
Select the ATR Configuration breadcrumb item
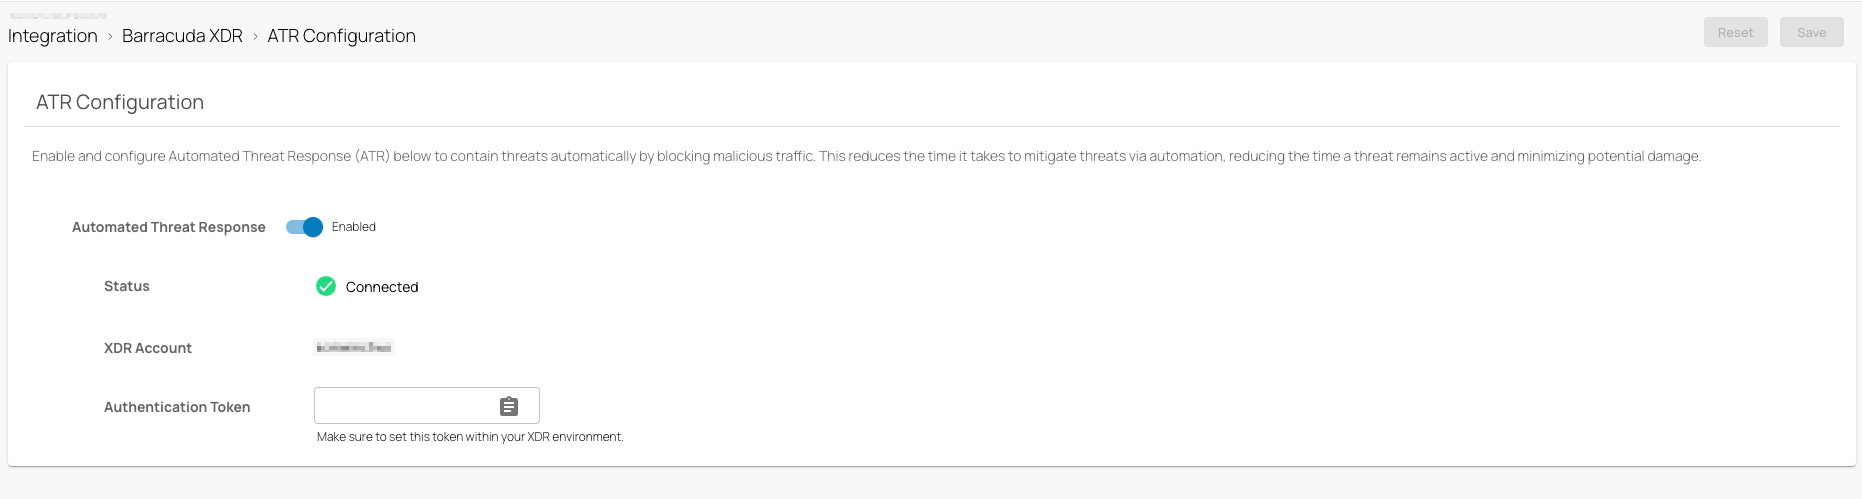point(341,36)
